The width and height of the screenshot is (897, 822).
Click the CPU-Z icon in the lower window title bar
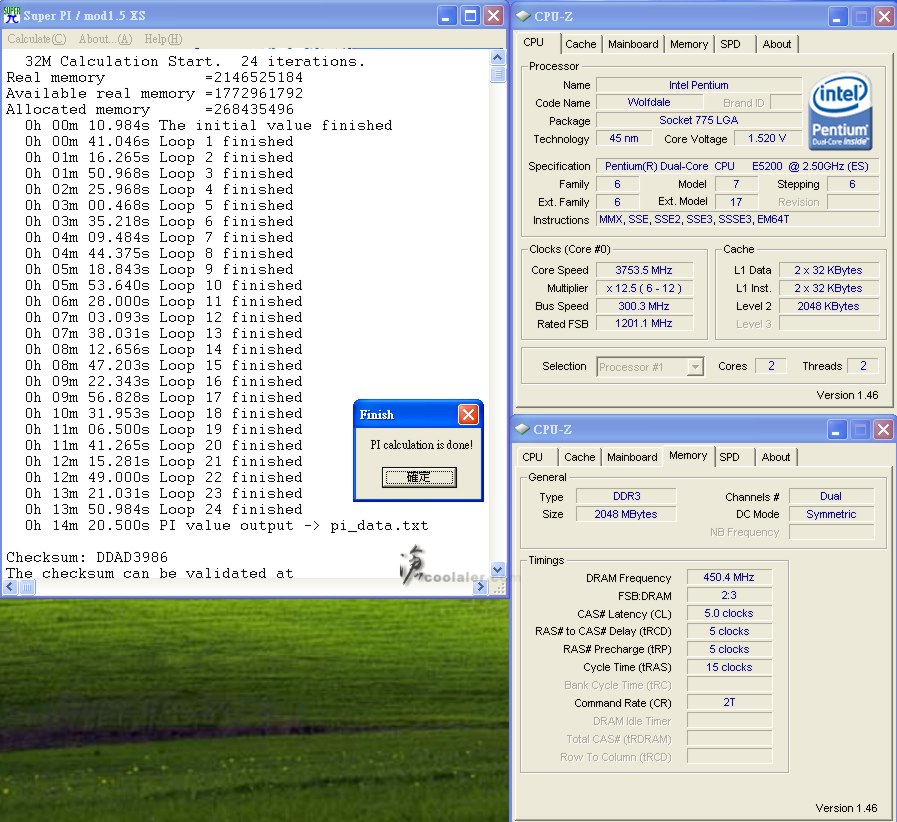[x=522, y=429]
